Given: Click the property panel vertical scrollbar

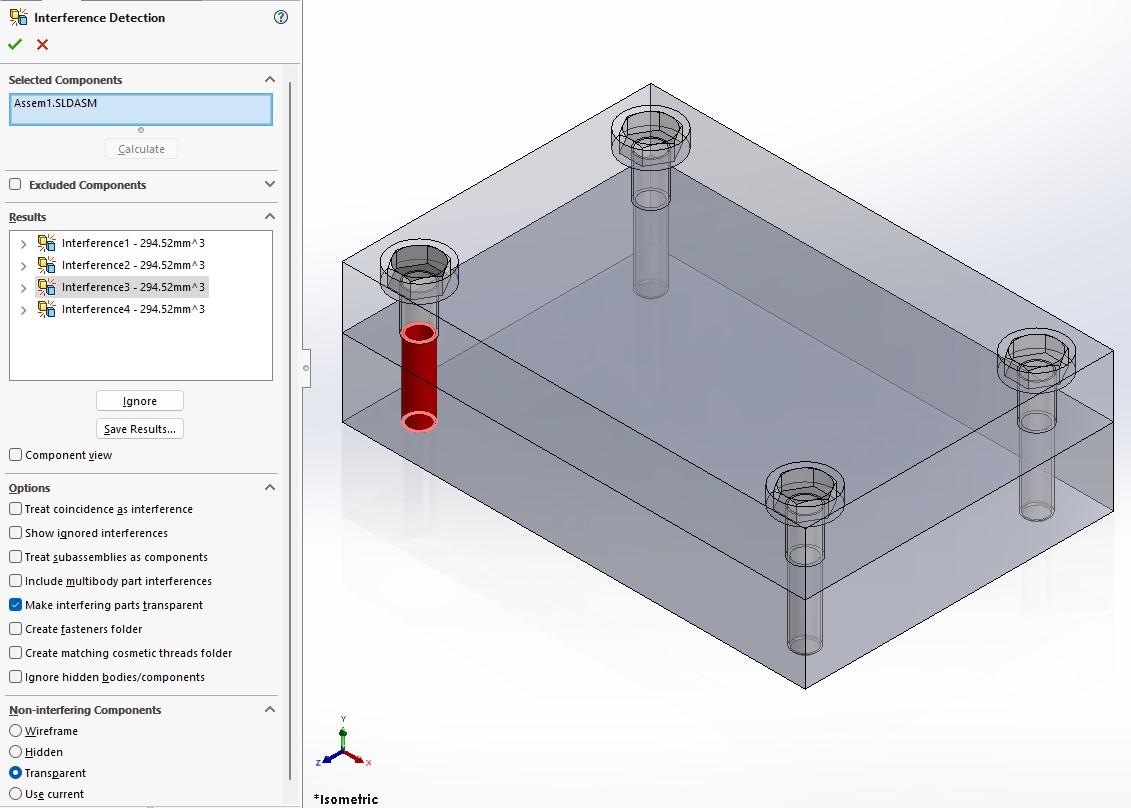Looking at the screenshot, I should click(x=290, y=431).
